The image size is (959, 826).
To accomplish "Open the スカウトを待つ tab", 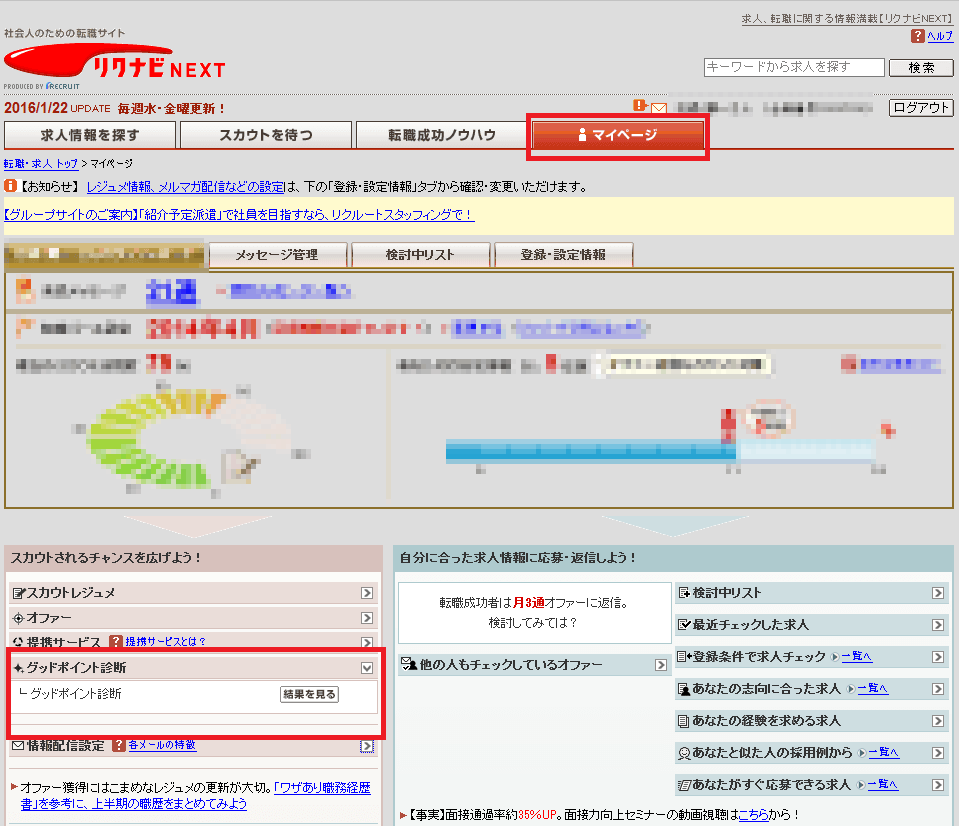I will click(x=266, y=135).
